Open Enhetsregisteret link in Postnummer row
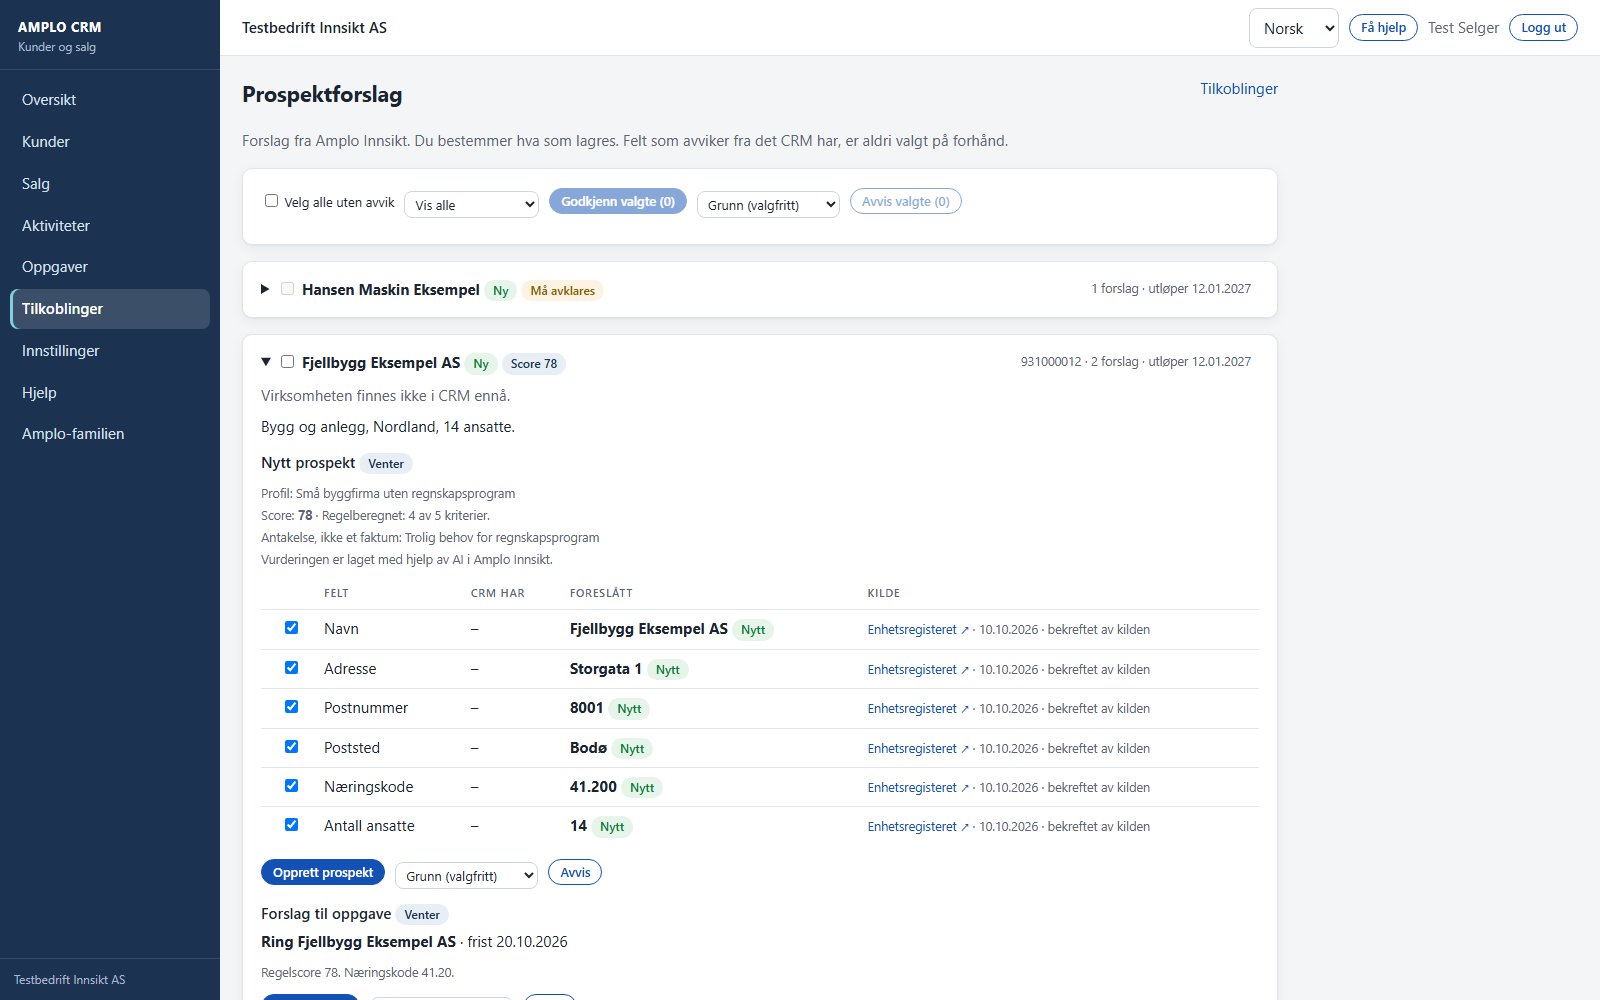This screenshot has height=1000, width=1600. (x=918, y=709)
